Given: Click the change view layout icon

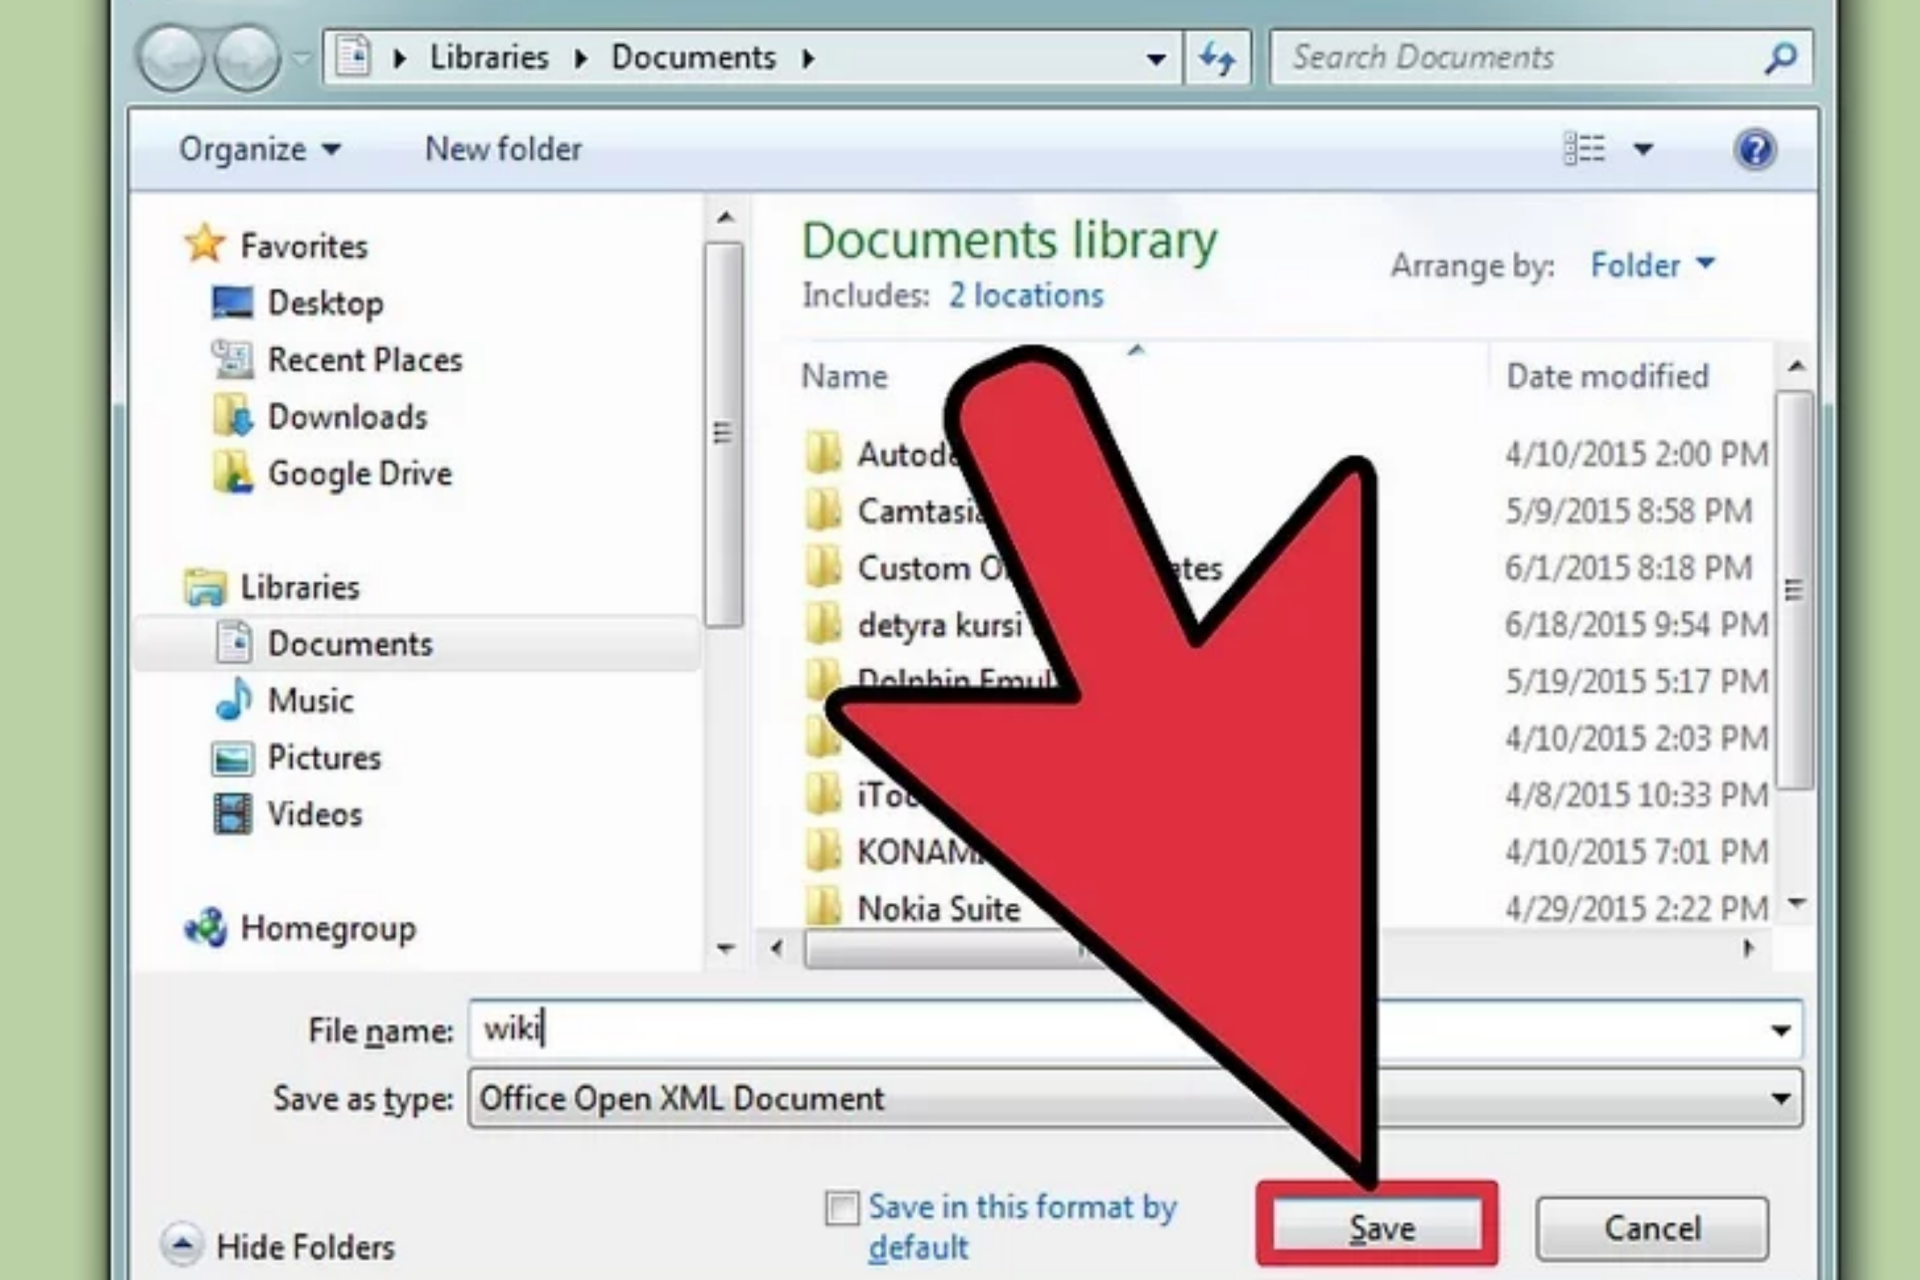Looking at the screenshot, I should point(1584,150).
